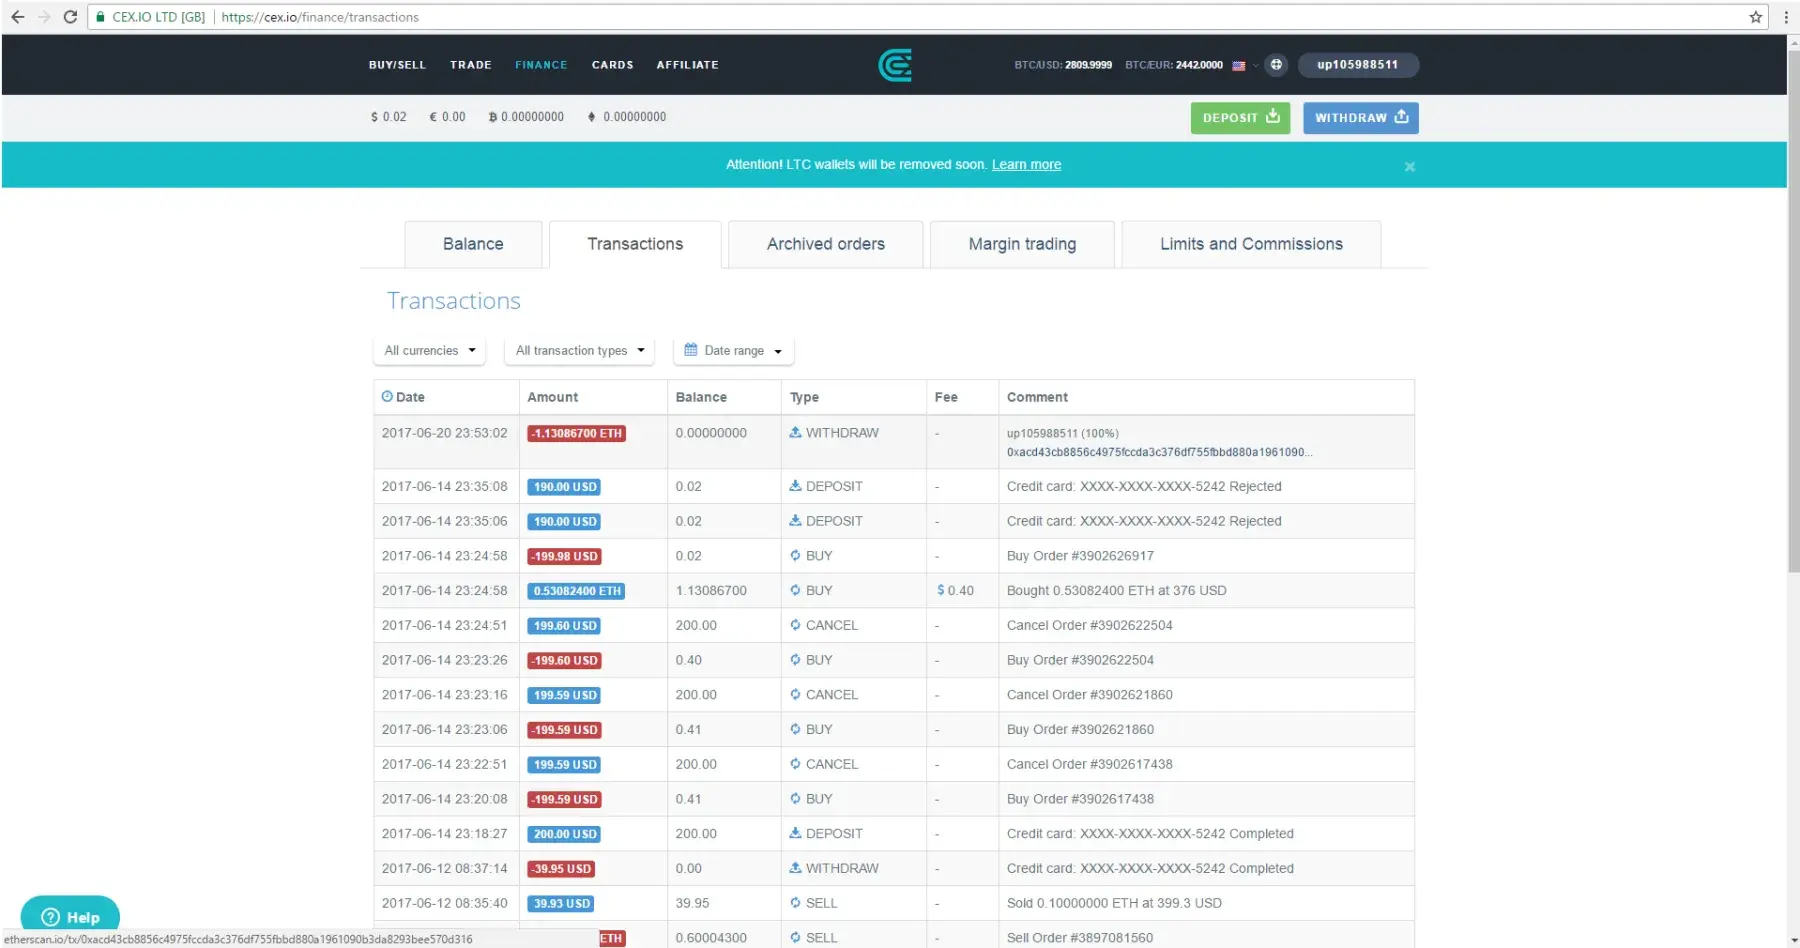
Task: Open the Date range picker
Action: coord(733,351)
